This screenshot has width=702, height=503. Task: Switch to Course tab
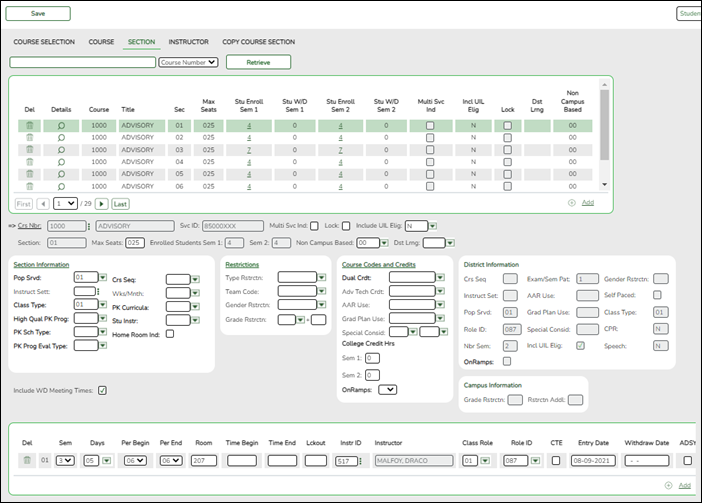click(x=101, y=42)
